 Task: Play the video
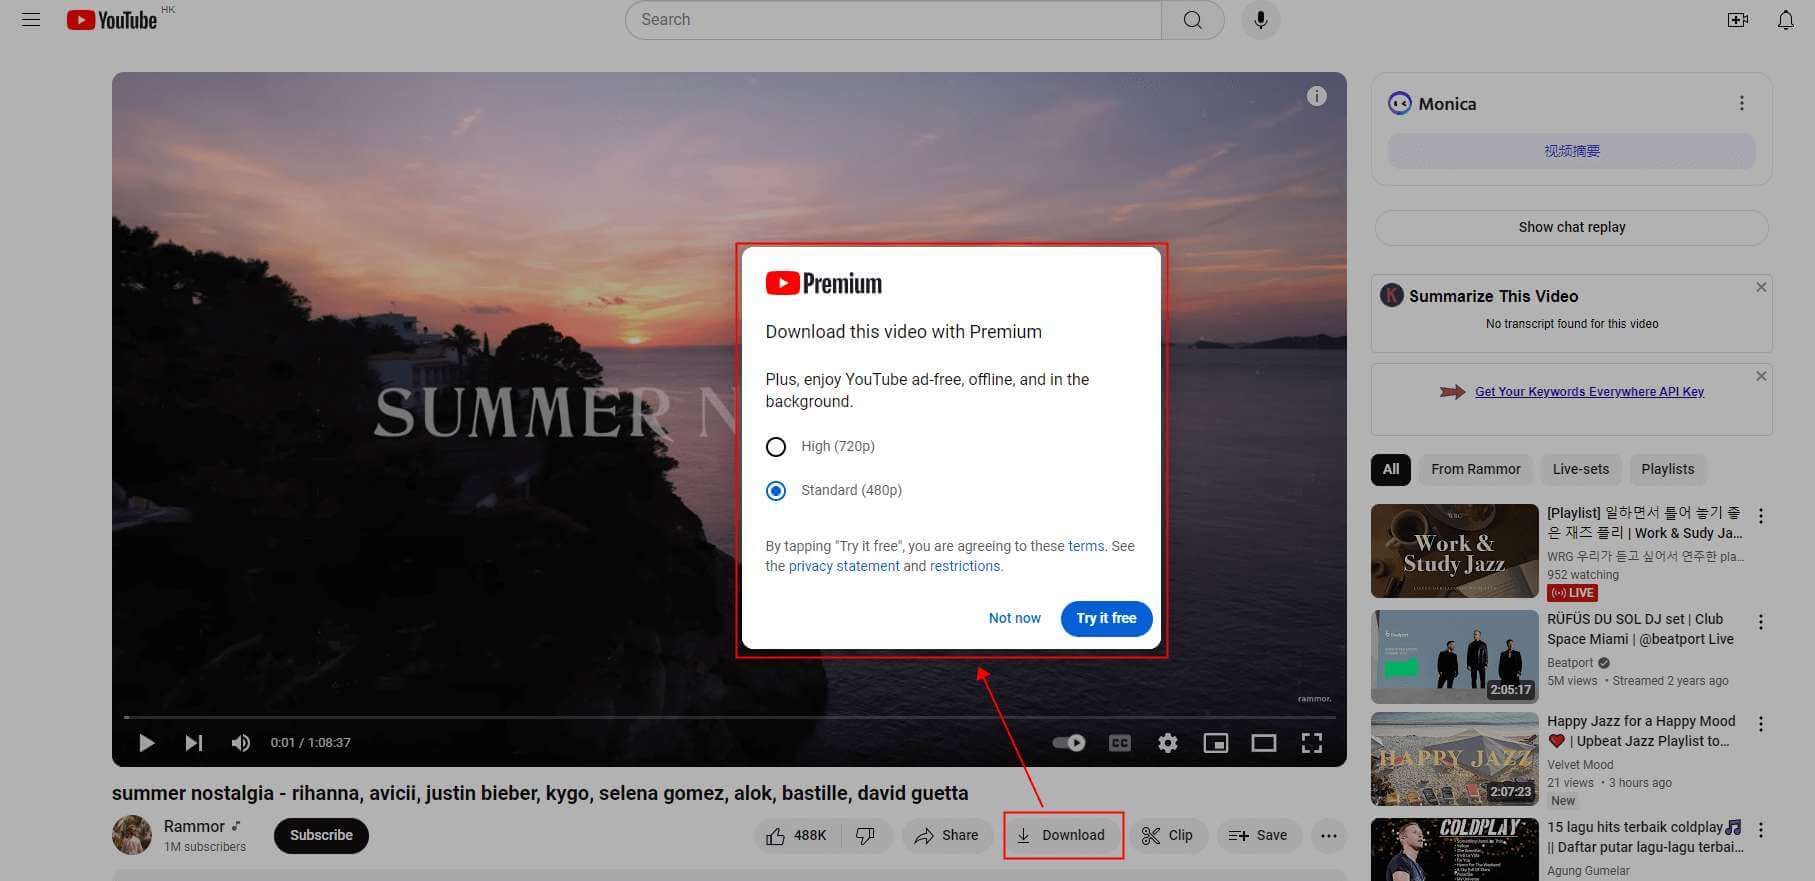pyautogui.click(x=147, y=743)
